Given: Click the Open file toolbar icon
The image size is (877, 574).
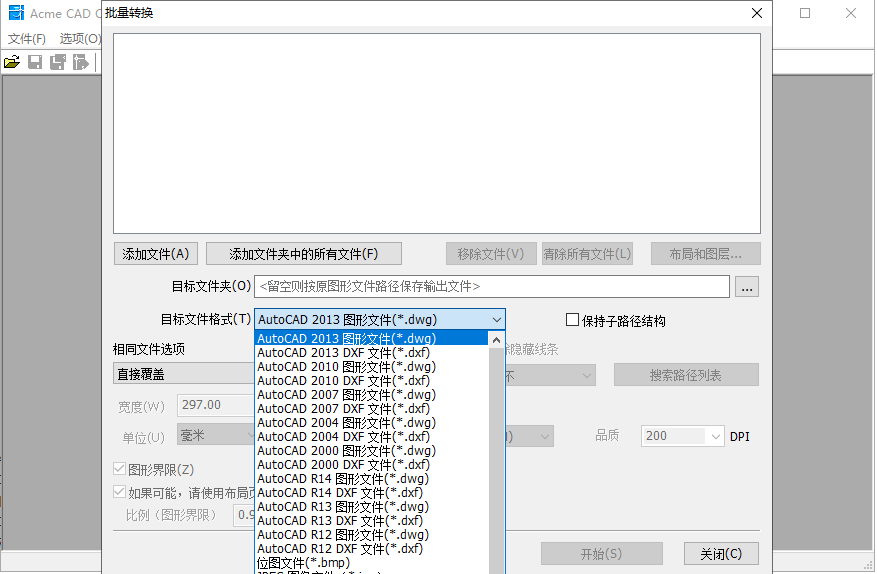Looking at the screenshot, I should point(12,62).
